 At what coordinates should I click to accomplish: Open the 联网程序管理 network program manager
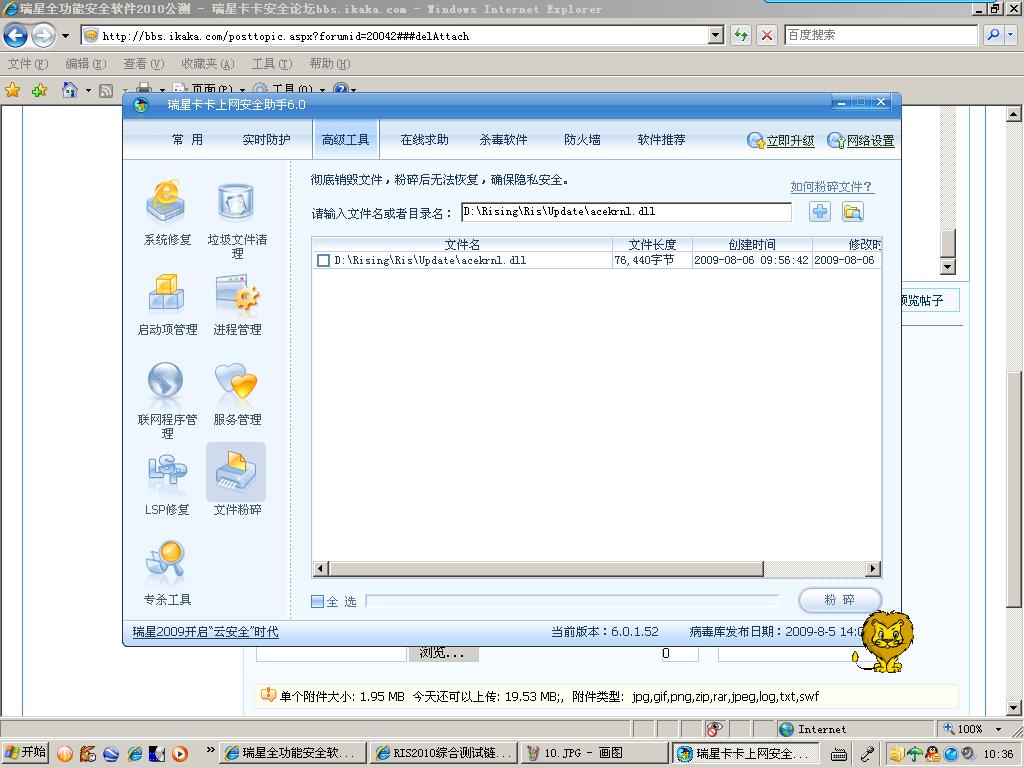(x=167, y=400)
